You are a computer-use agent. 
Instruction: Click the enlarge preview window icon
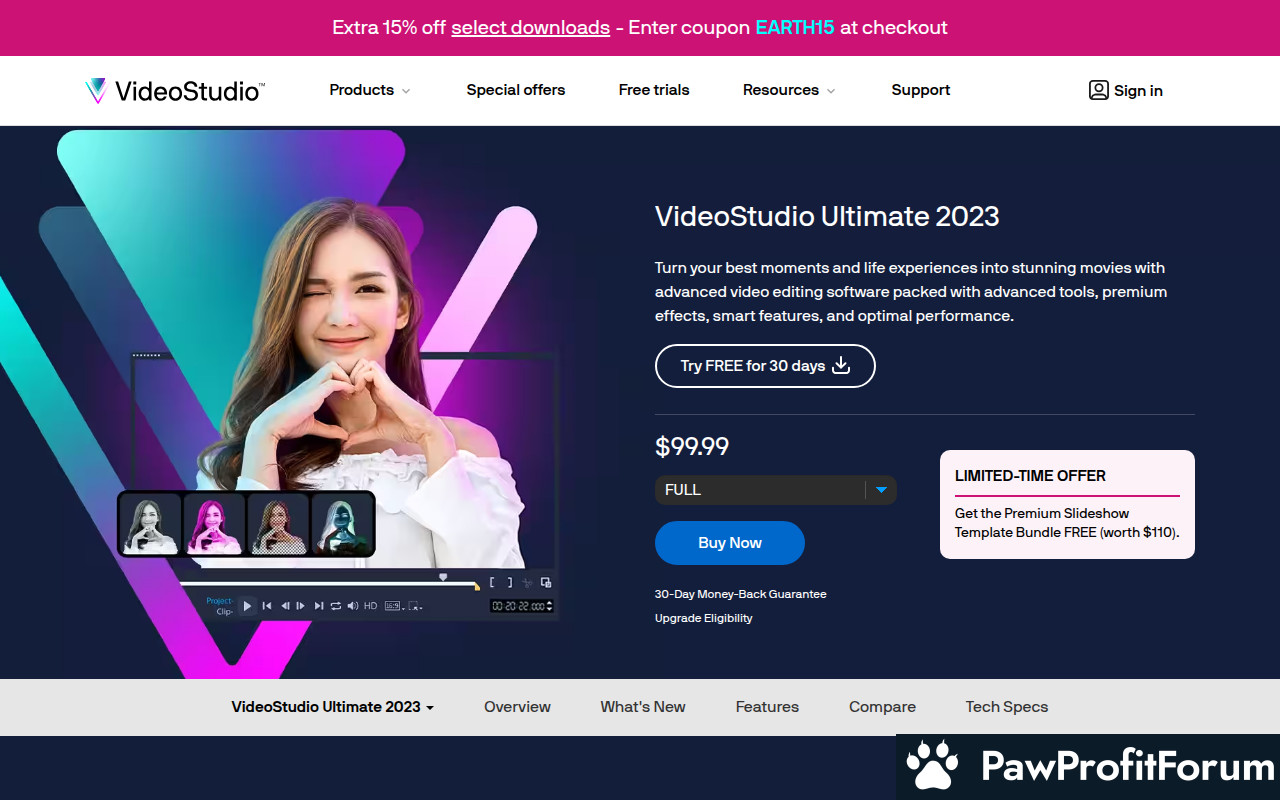[546, 582]
